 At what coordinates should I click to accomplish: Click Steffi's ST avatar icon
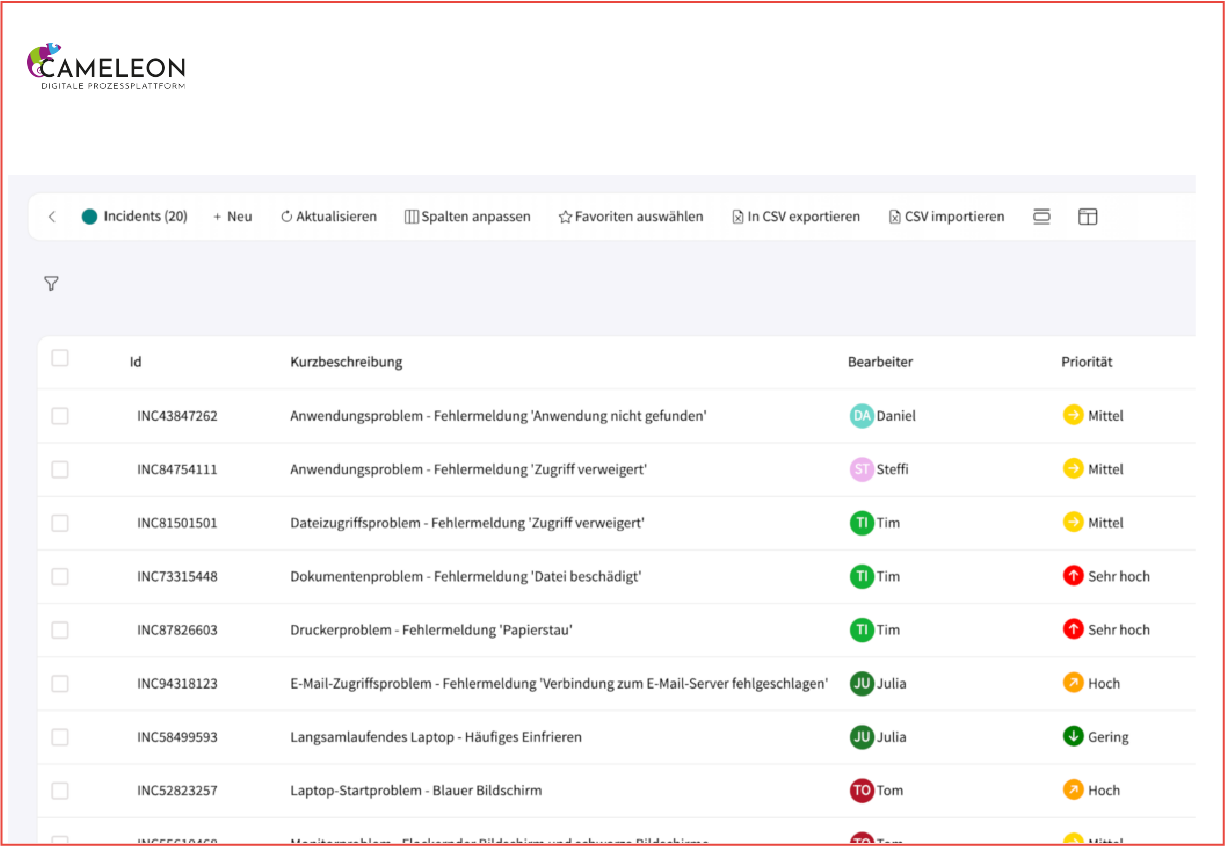pos(861,469)
